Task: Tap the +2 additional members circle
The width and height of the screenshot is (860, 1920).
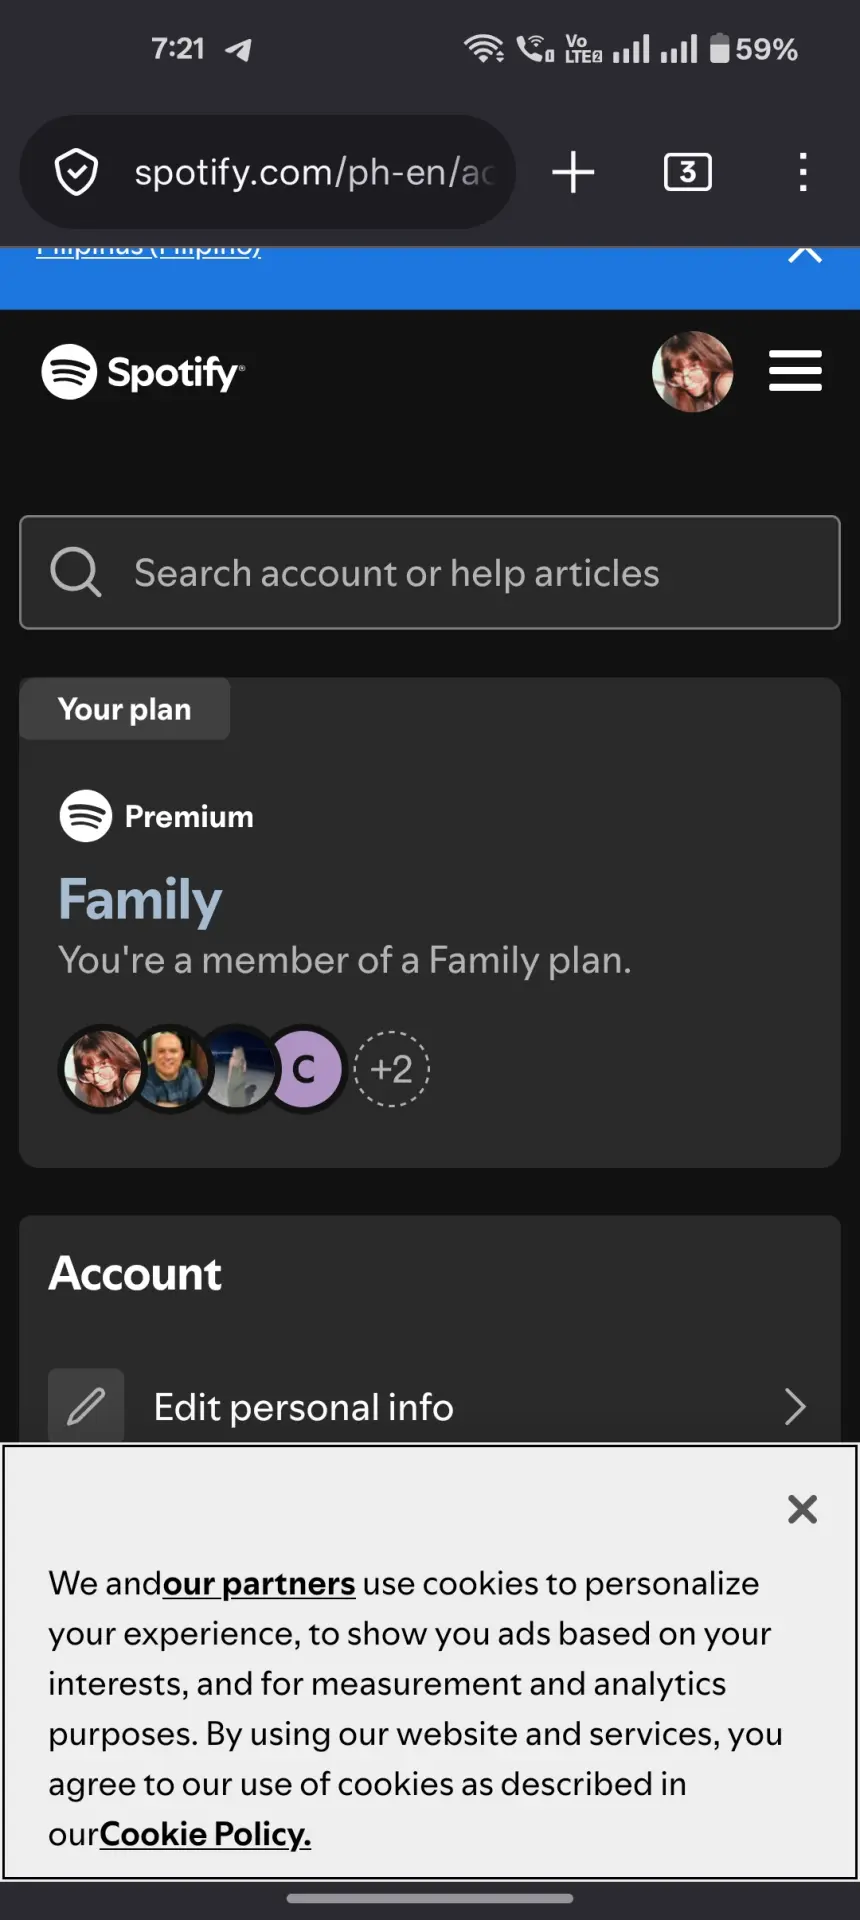Action: pyautogui.click(x=392, y=1069)
